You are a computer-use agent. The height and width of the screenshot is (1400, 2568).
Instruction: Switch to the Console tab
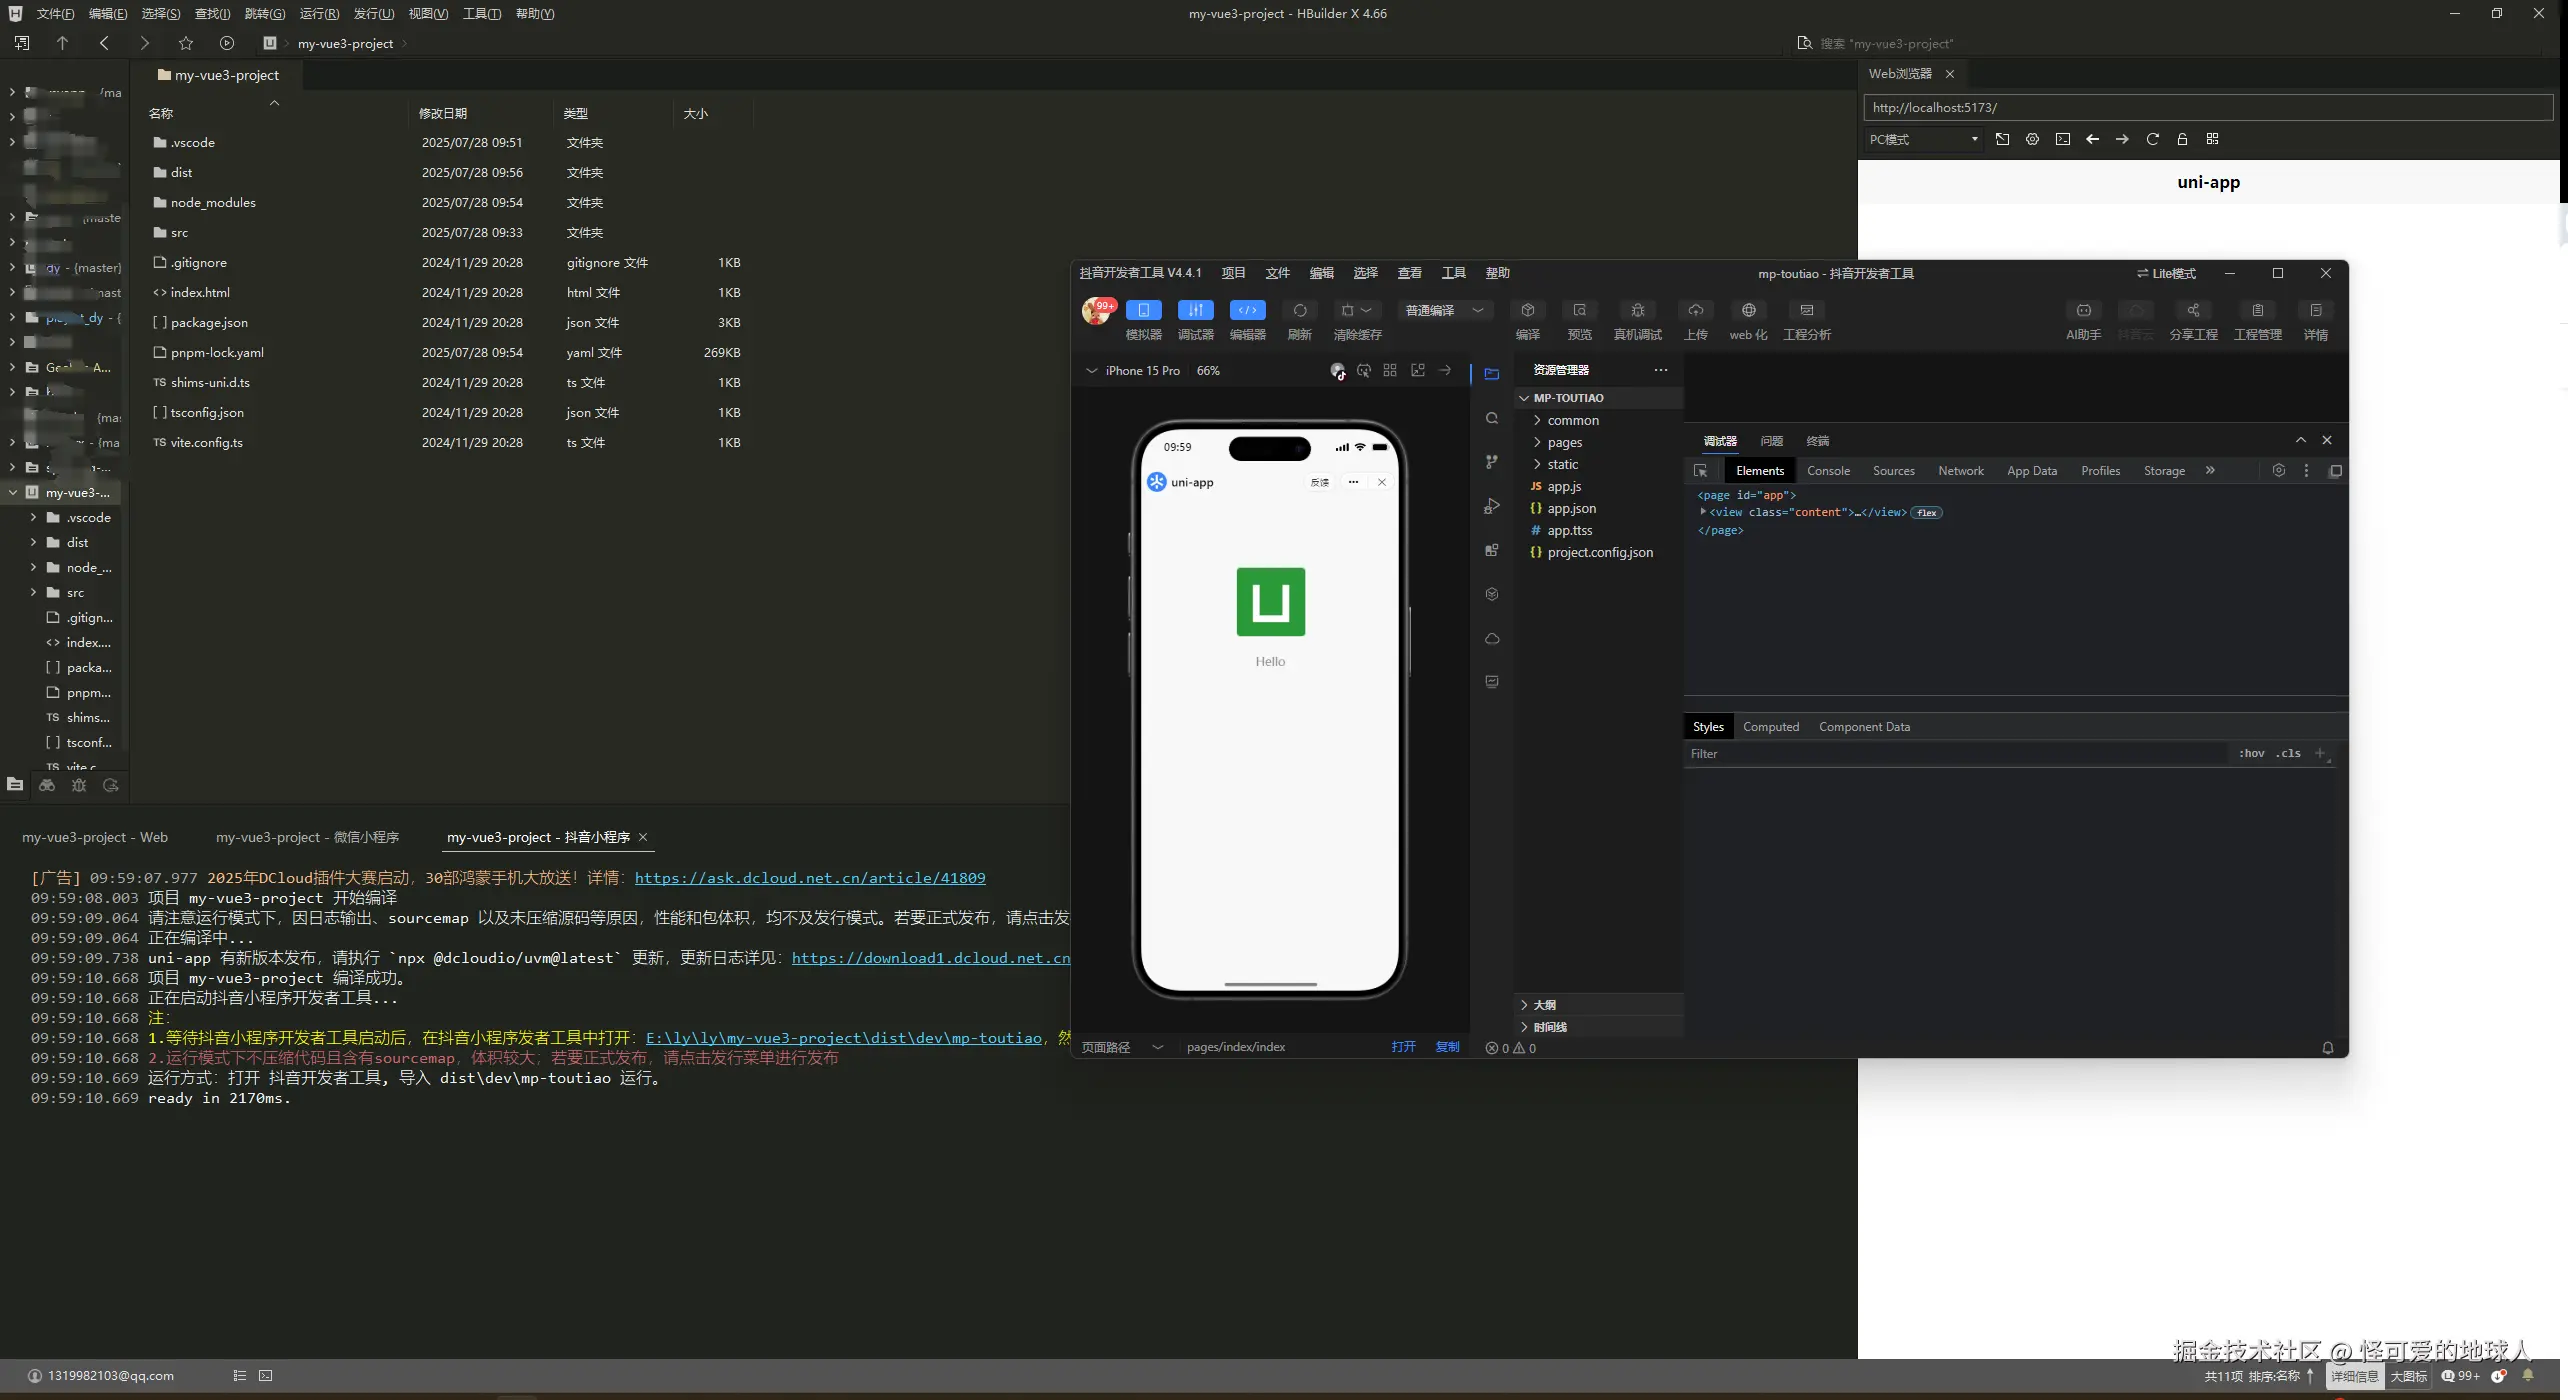1828,471
